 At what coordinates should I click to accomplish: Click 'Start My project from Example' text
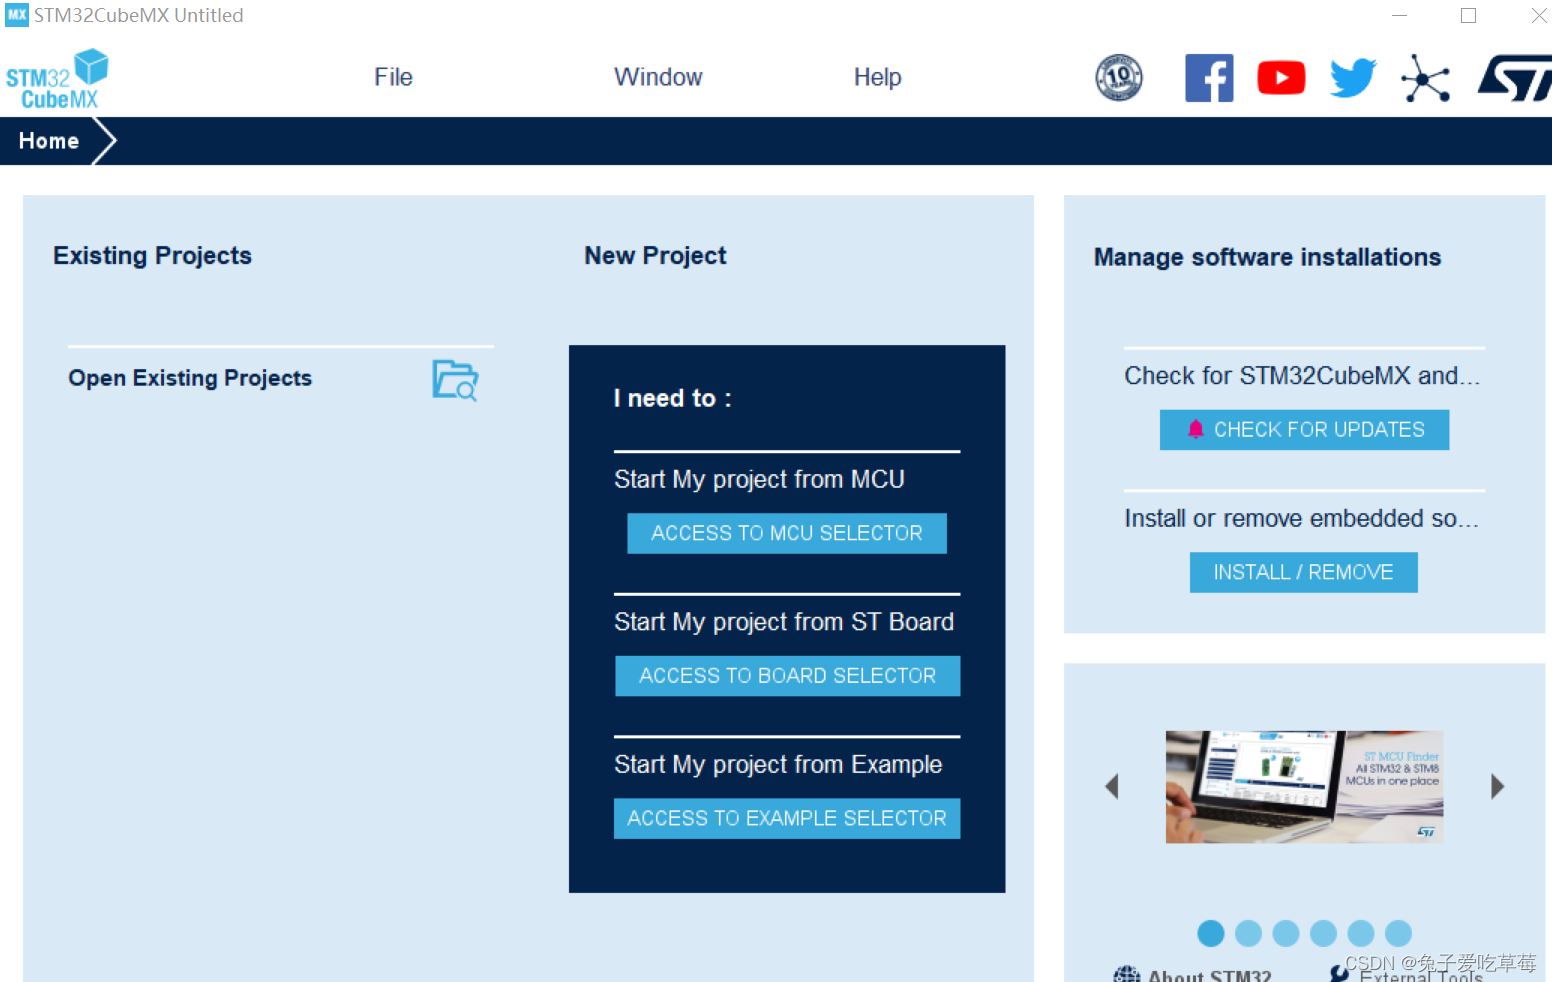pos(778,765)
